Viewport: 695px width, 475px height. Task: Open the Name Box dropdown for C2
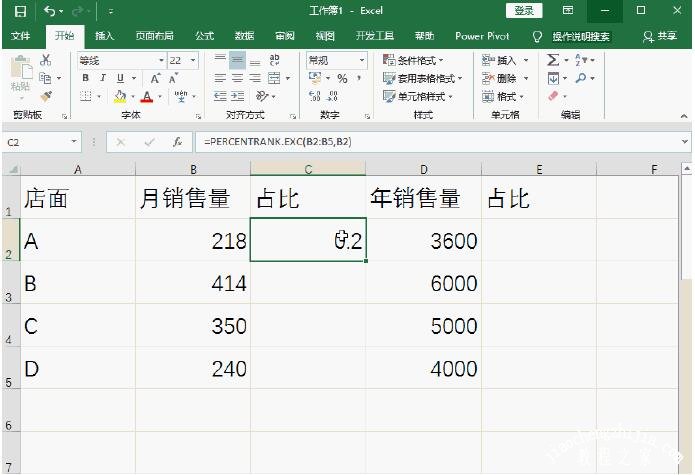click(75, 142)
